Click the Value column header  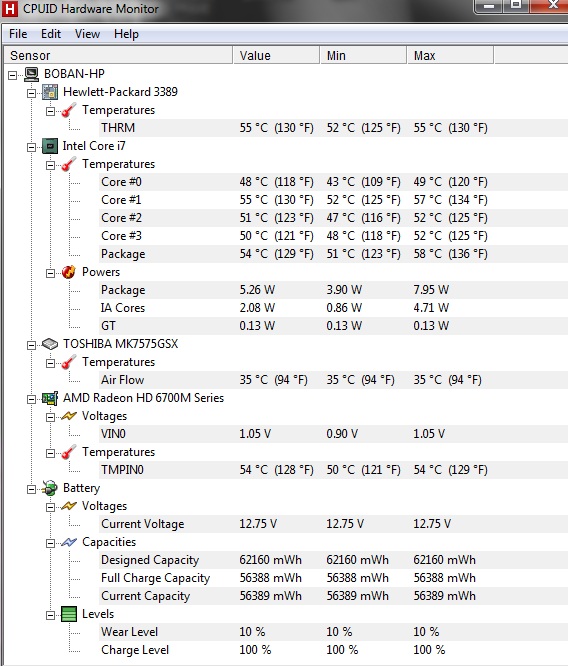tap(276, 56)
